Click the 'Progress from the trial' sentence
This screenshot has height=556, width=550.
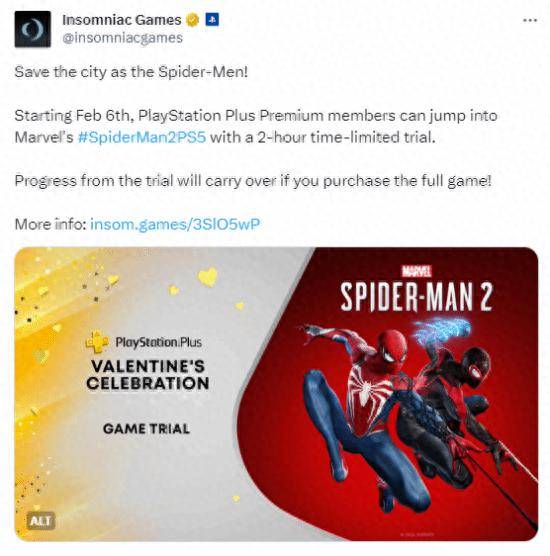coord(253,181)
